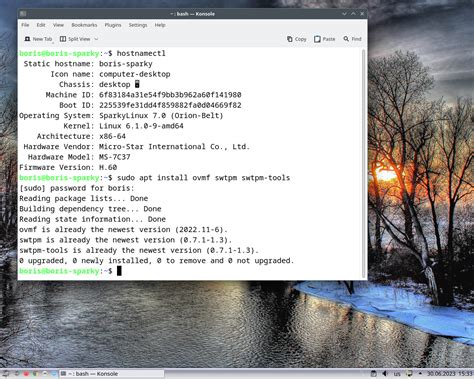474x379 pixels.
Task: Open the Plugins menu
Action: [113, 25]
